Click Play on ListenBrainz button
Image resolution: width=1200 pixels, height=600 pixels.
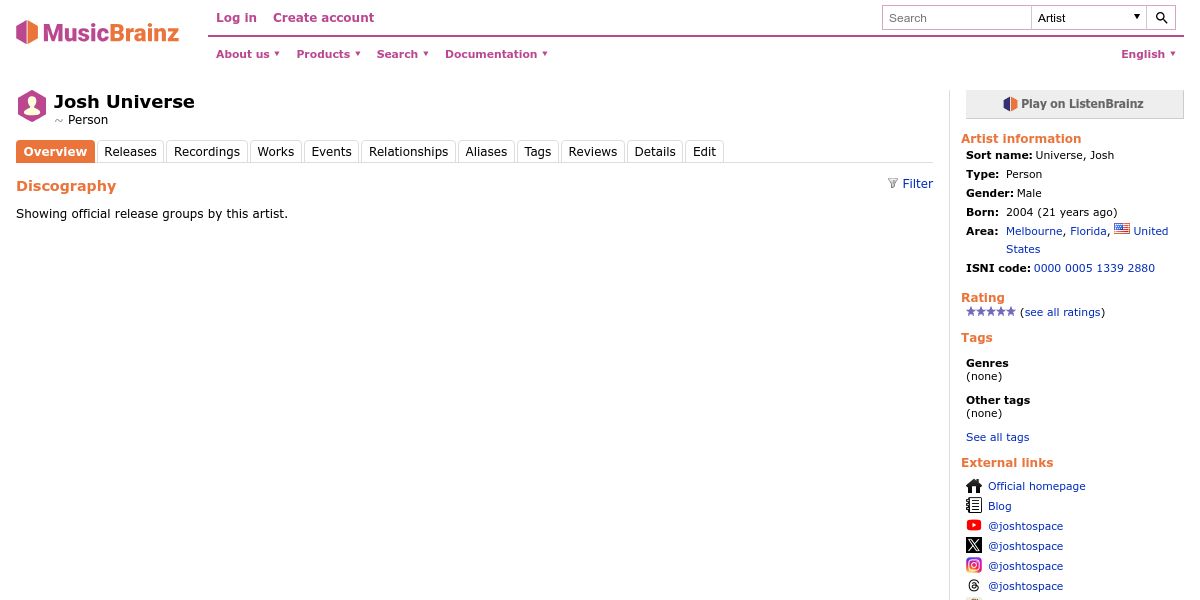[x=1074, y=104]
